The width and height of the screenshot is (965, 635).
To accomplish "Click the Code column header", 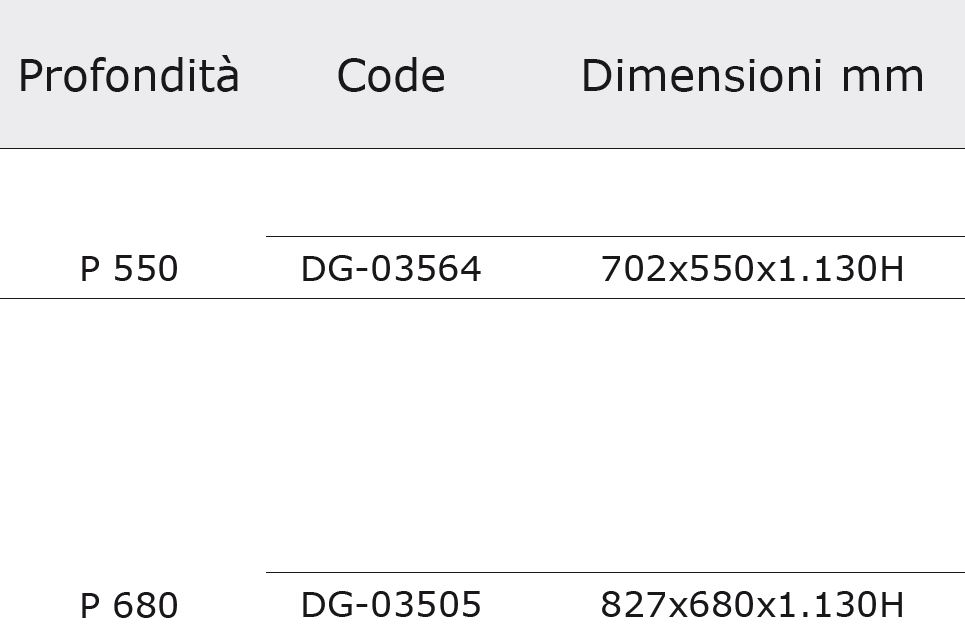I will 391,76.
